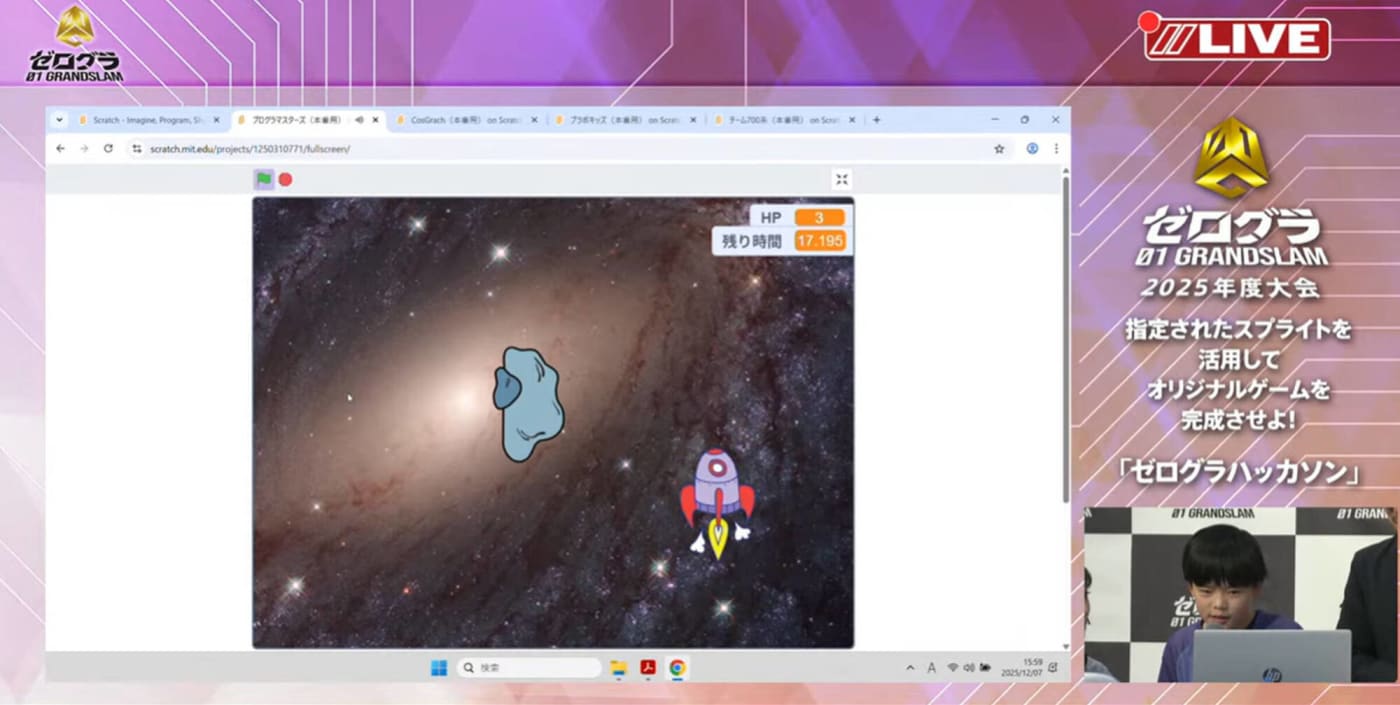Image resolution: width=1400 pixels, height=705 pixels.
Task: Open the tab search dropdown arrow
Action: (59, 120)
